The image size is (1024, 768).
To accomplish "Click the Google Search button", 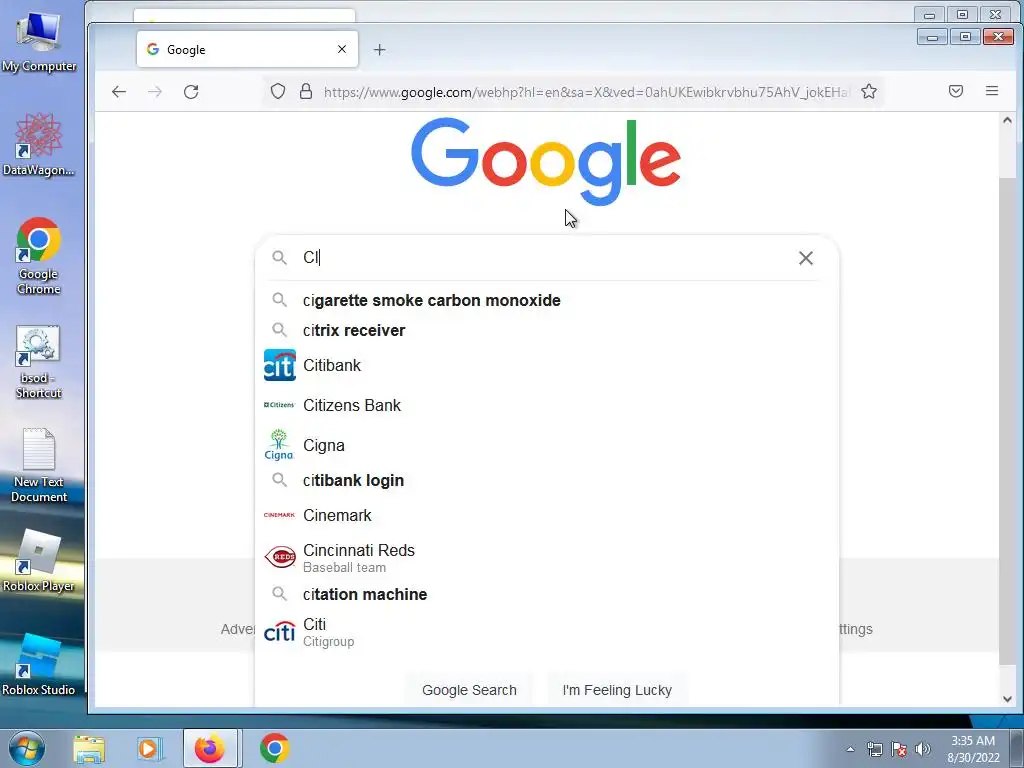I will click(x=469, y=690).
